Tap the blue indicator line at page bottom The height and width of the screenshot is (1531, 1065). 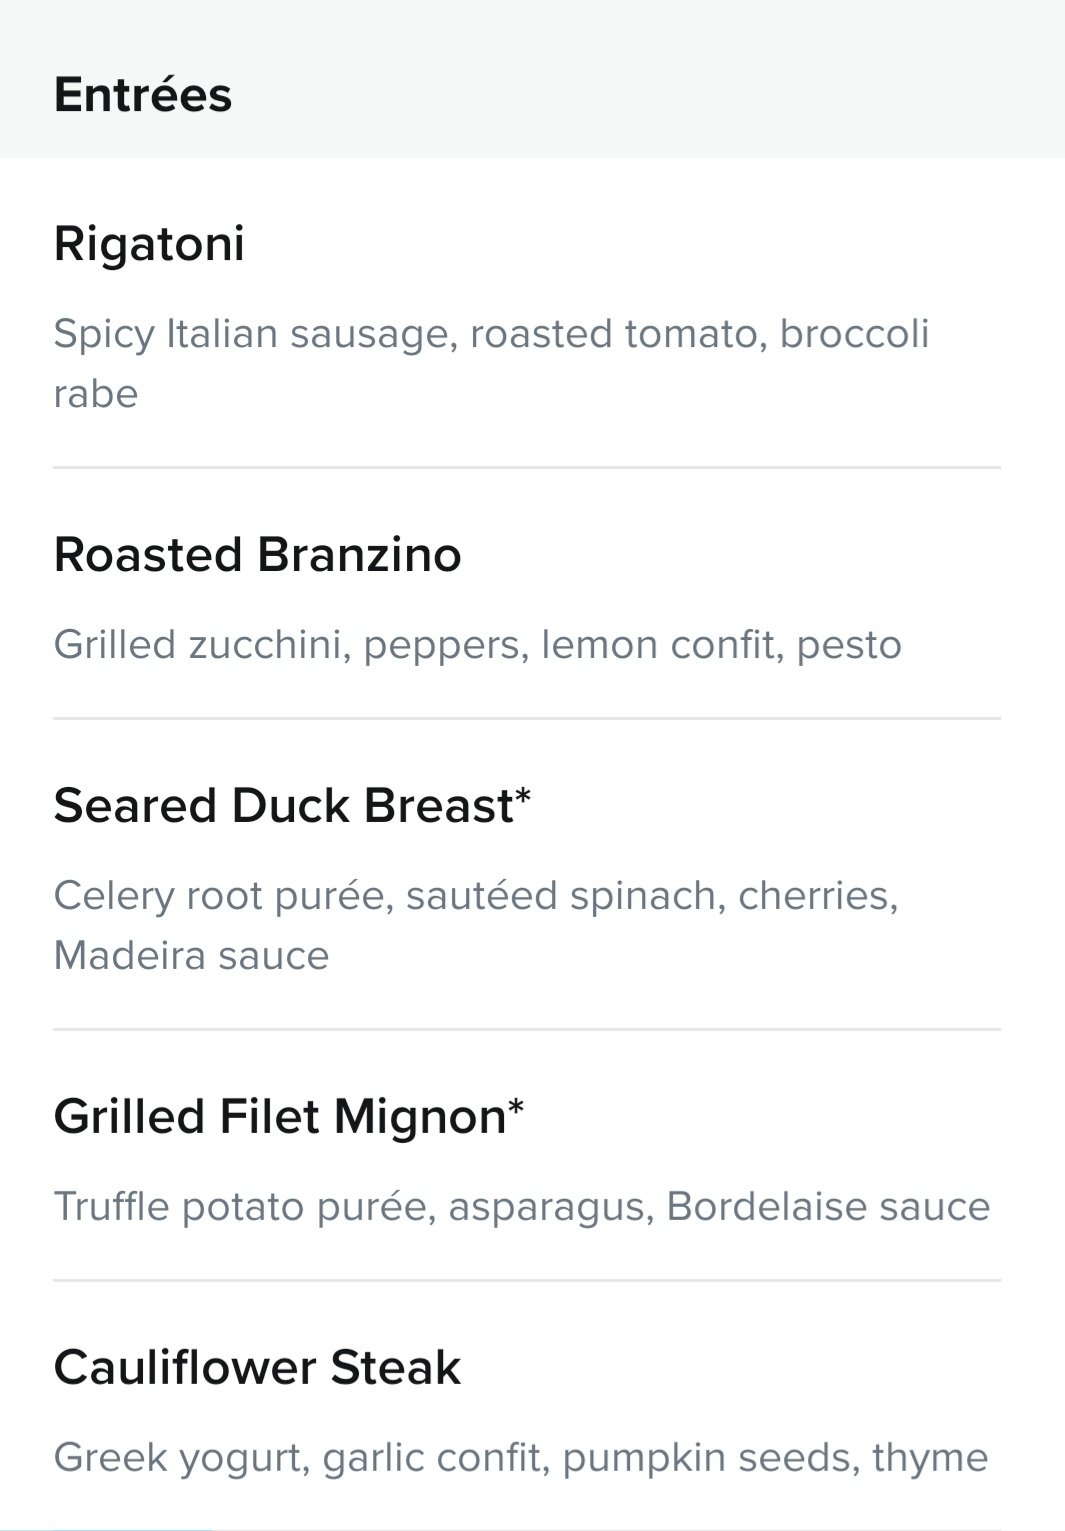tap(130, 1528)
